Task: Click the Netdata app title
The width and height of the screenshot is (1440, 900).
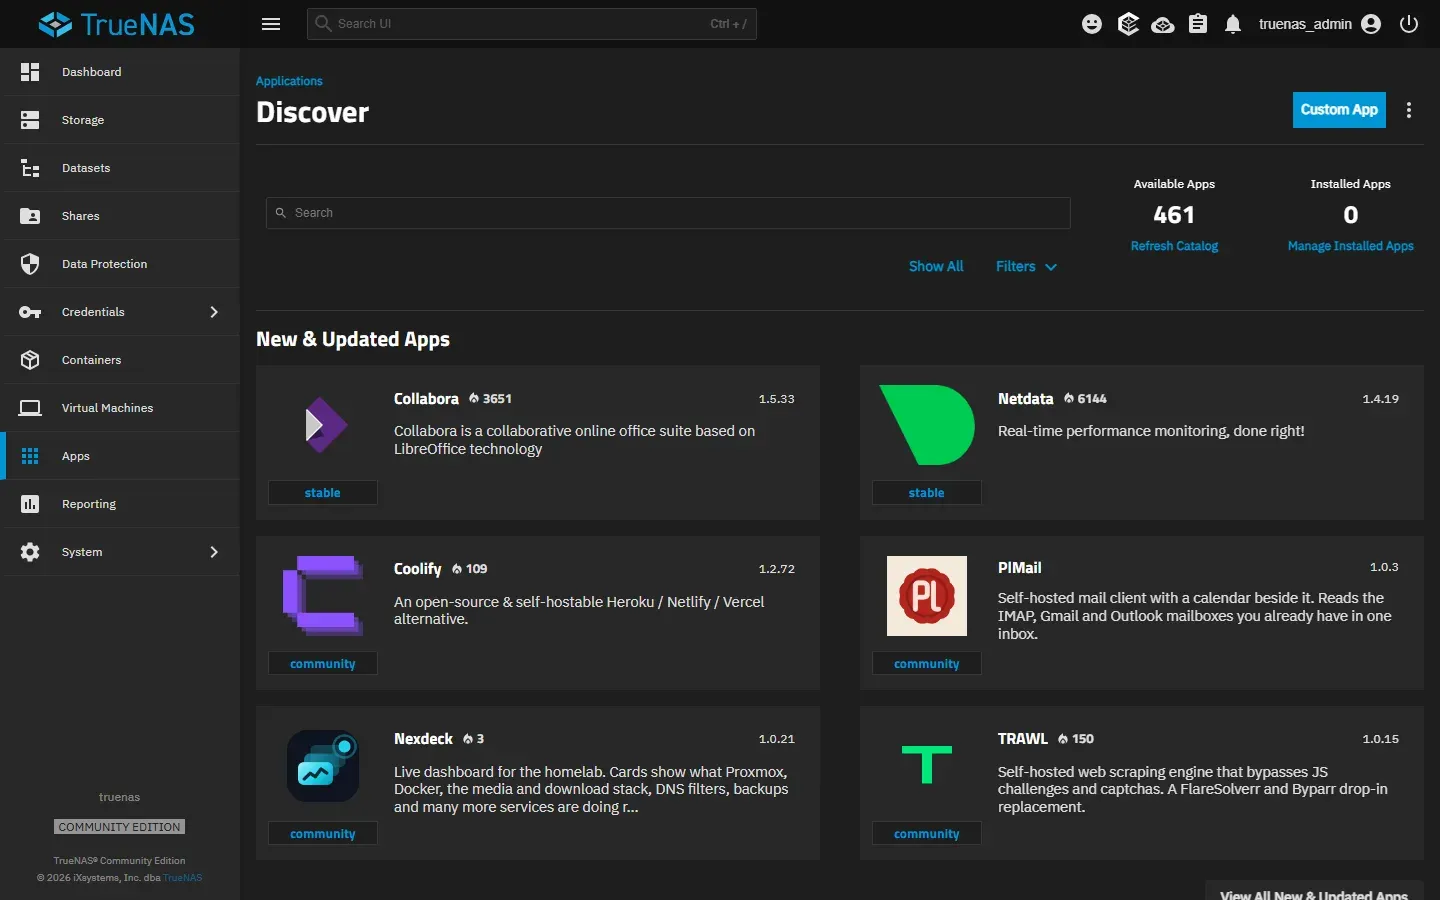Action: [1025, 398]
